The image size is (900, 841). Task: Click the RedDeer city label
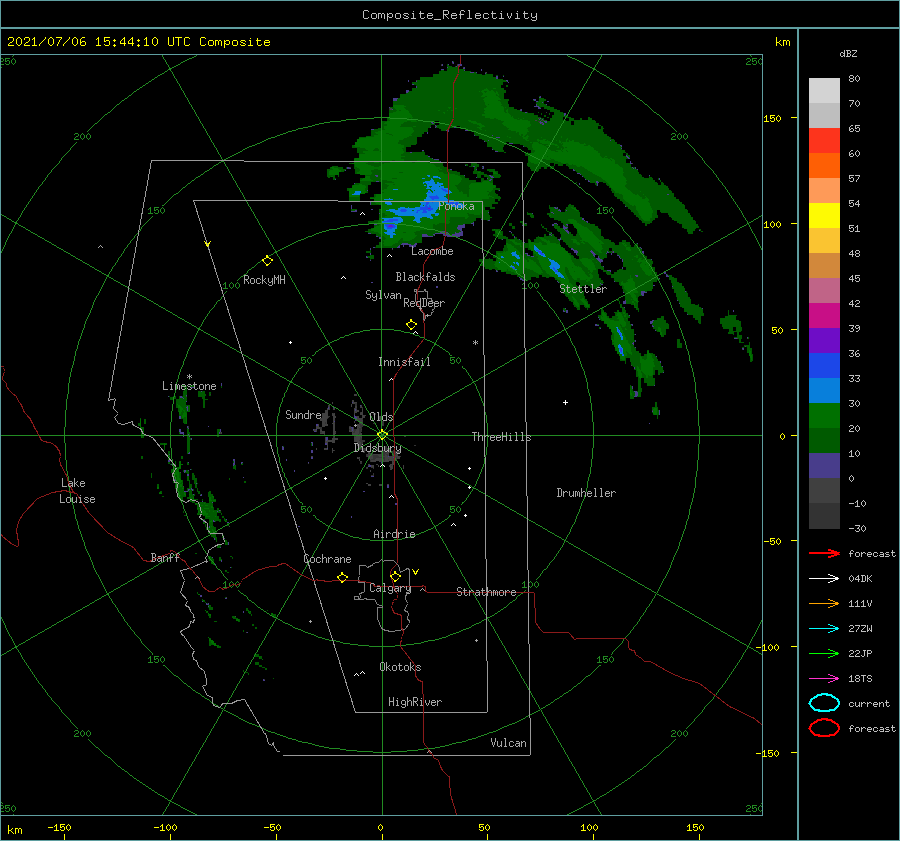coord(424,303)
